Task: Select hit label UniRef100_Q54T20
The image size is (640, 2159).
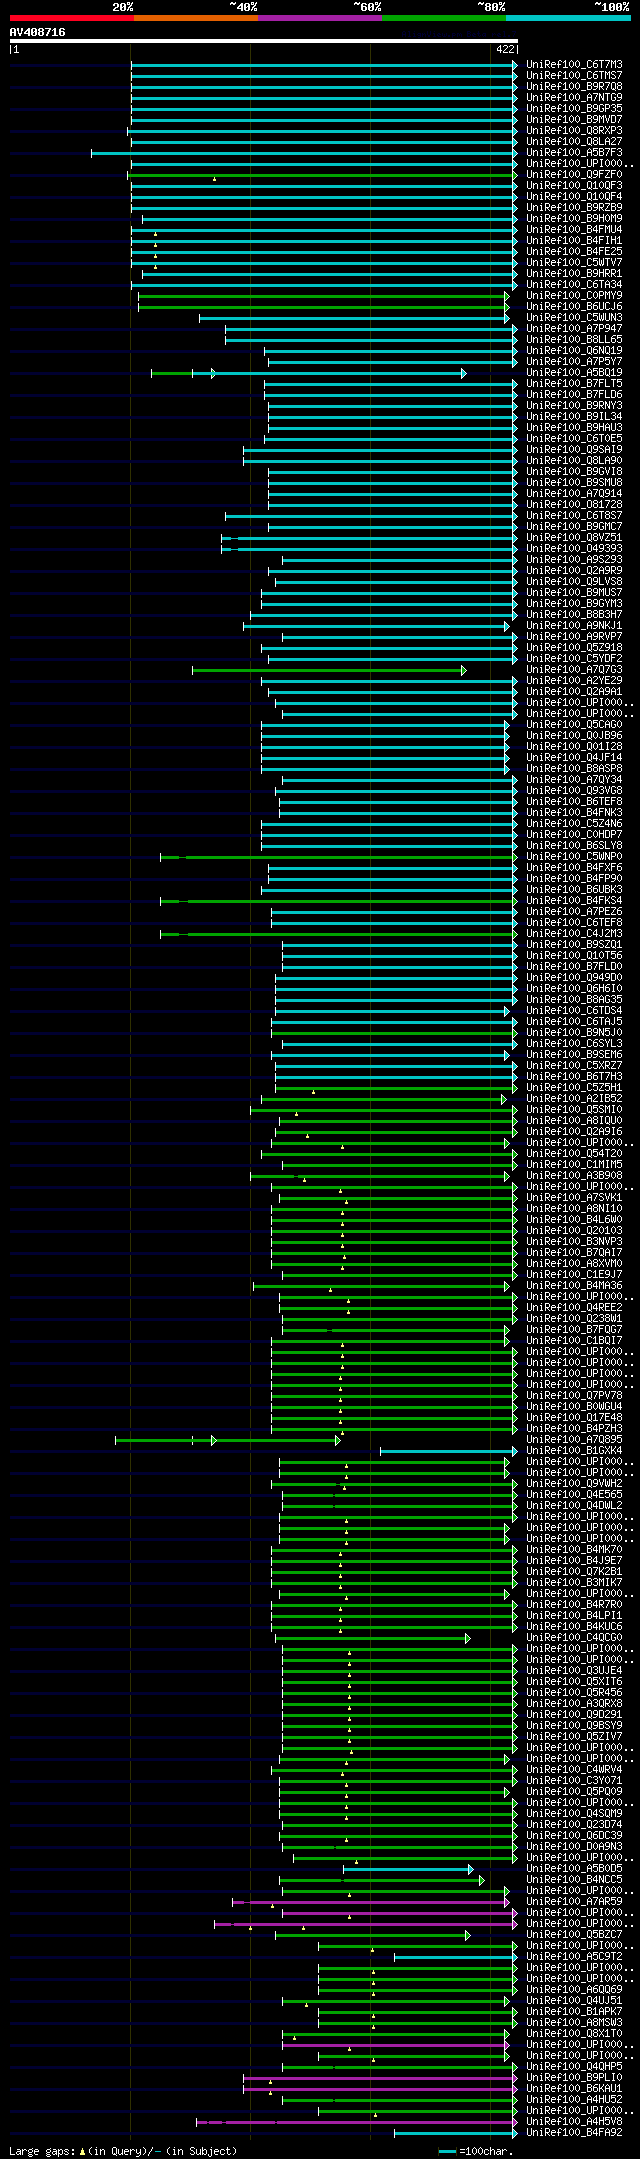Action: (x=574, y=1153)
